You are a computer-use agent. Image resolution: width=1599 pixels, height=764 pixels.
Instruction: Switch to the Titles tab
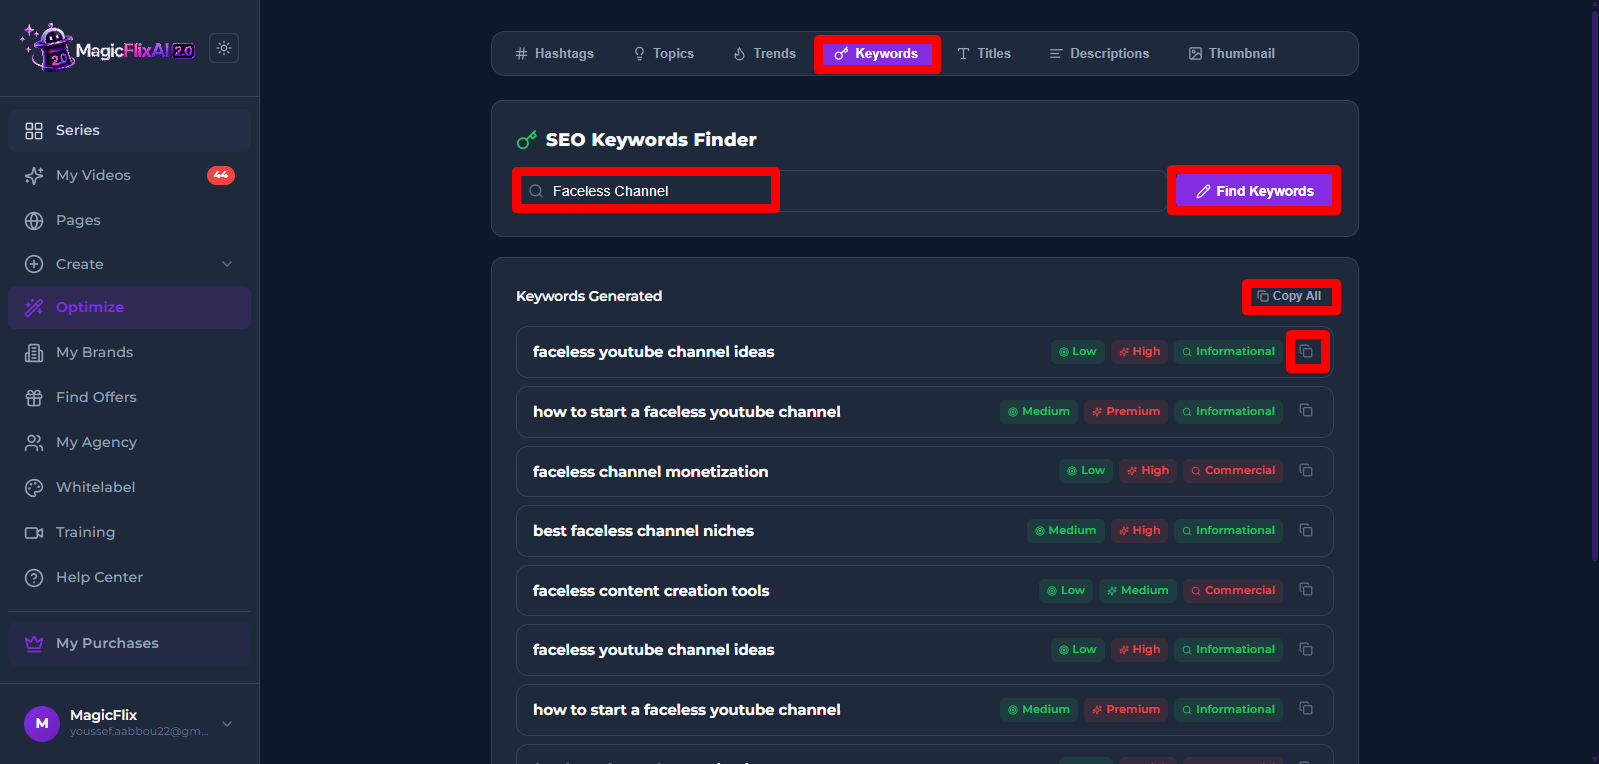tap(984, 53)
